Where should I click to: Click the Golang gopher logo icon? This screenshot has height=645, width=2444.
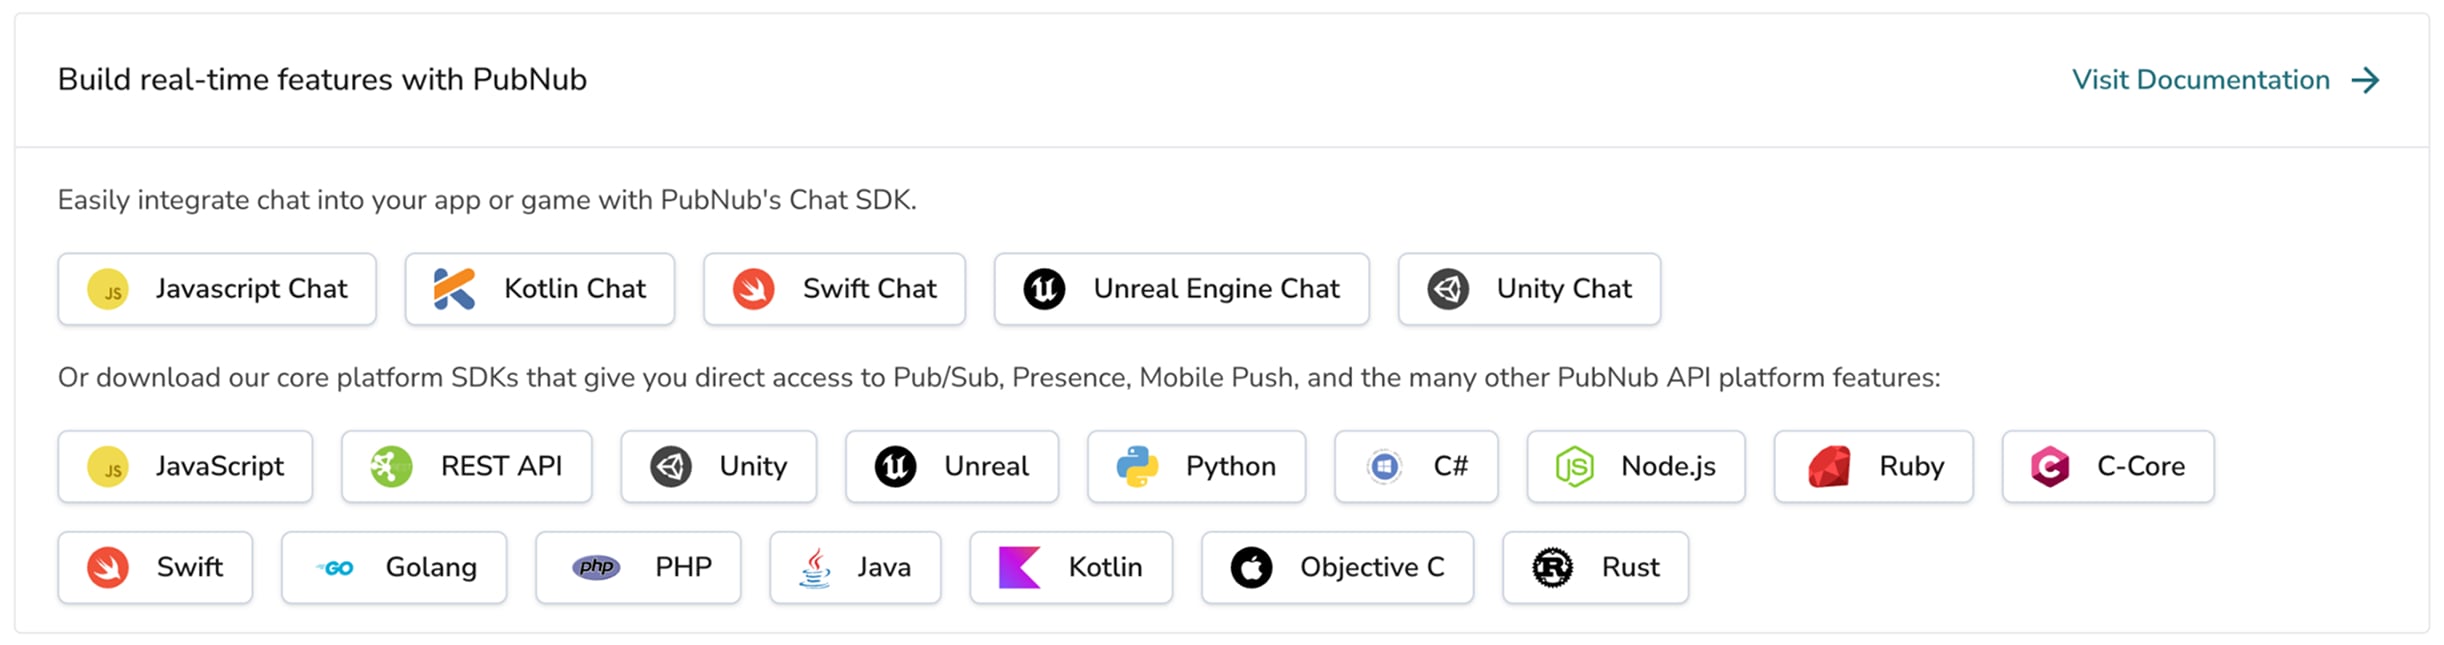pyautogui.click(x=335, y=568)
